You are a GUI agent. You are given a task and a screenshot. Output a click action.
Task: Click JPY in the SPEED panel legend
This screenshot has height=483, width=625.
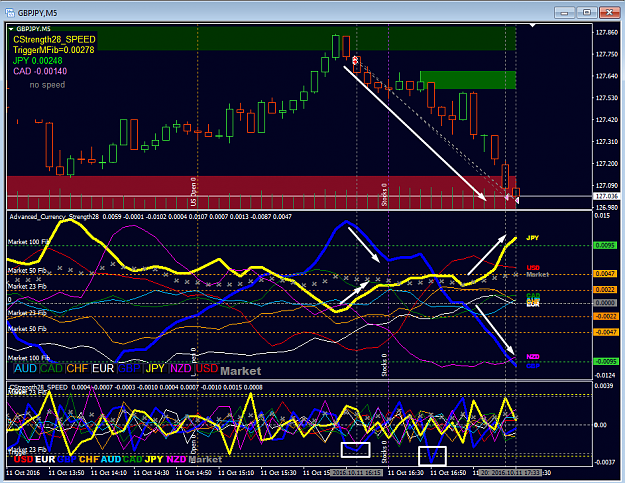154,459
